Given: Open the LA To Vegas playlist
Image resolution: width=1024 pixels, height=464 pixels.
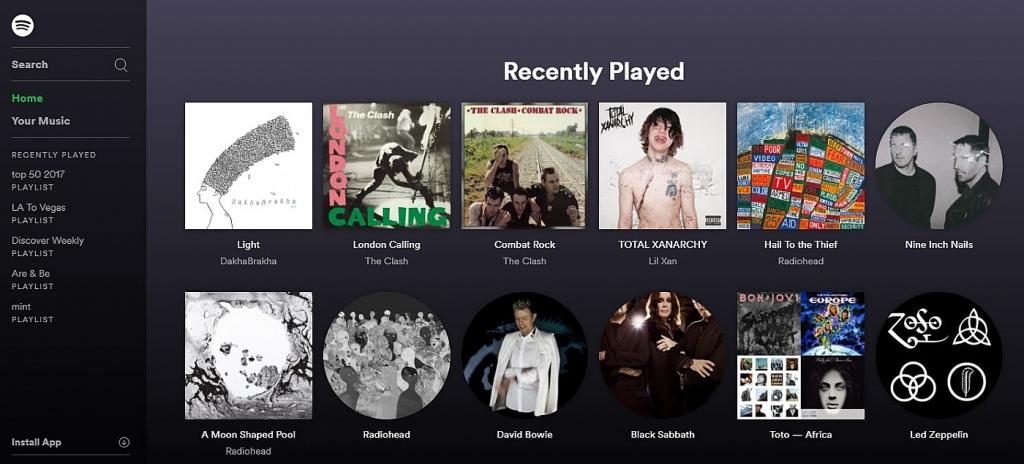Looking at the screenshot, I should pos(39,213).
